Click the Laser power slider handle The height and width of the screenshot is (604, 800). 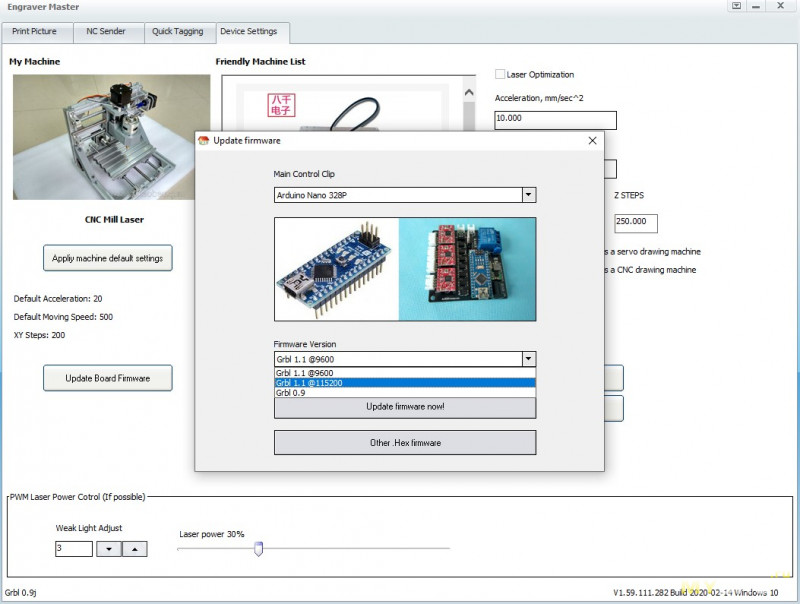pos(259,549)
